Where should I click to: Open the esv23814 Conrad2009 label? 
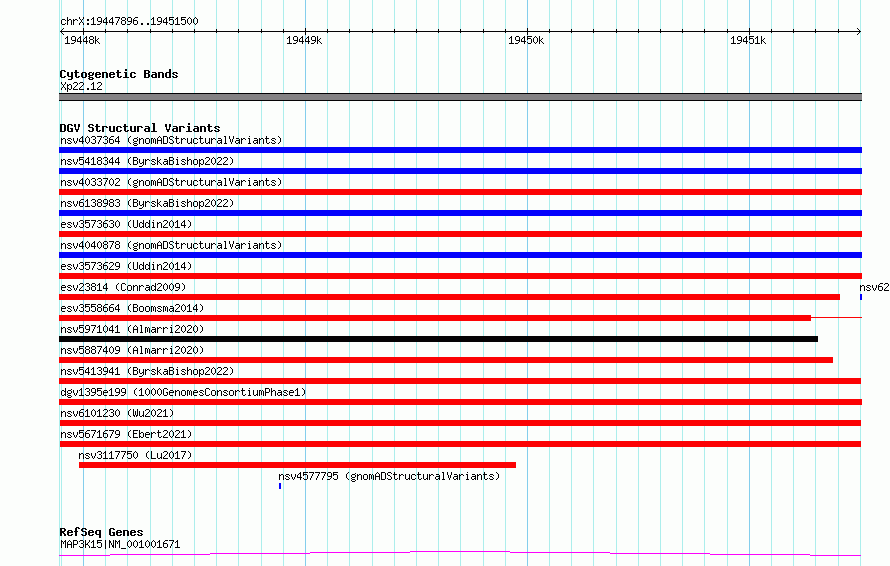tap(123, 287)
